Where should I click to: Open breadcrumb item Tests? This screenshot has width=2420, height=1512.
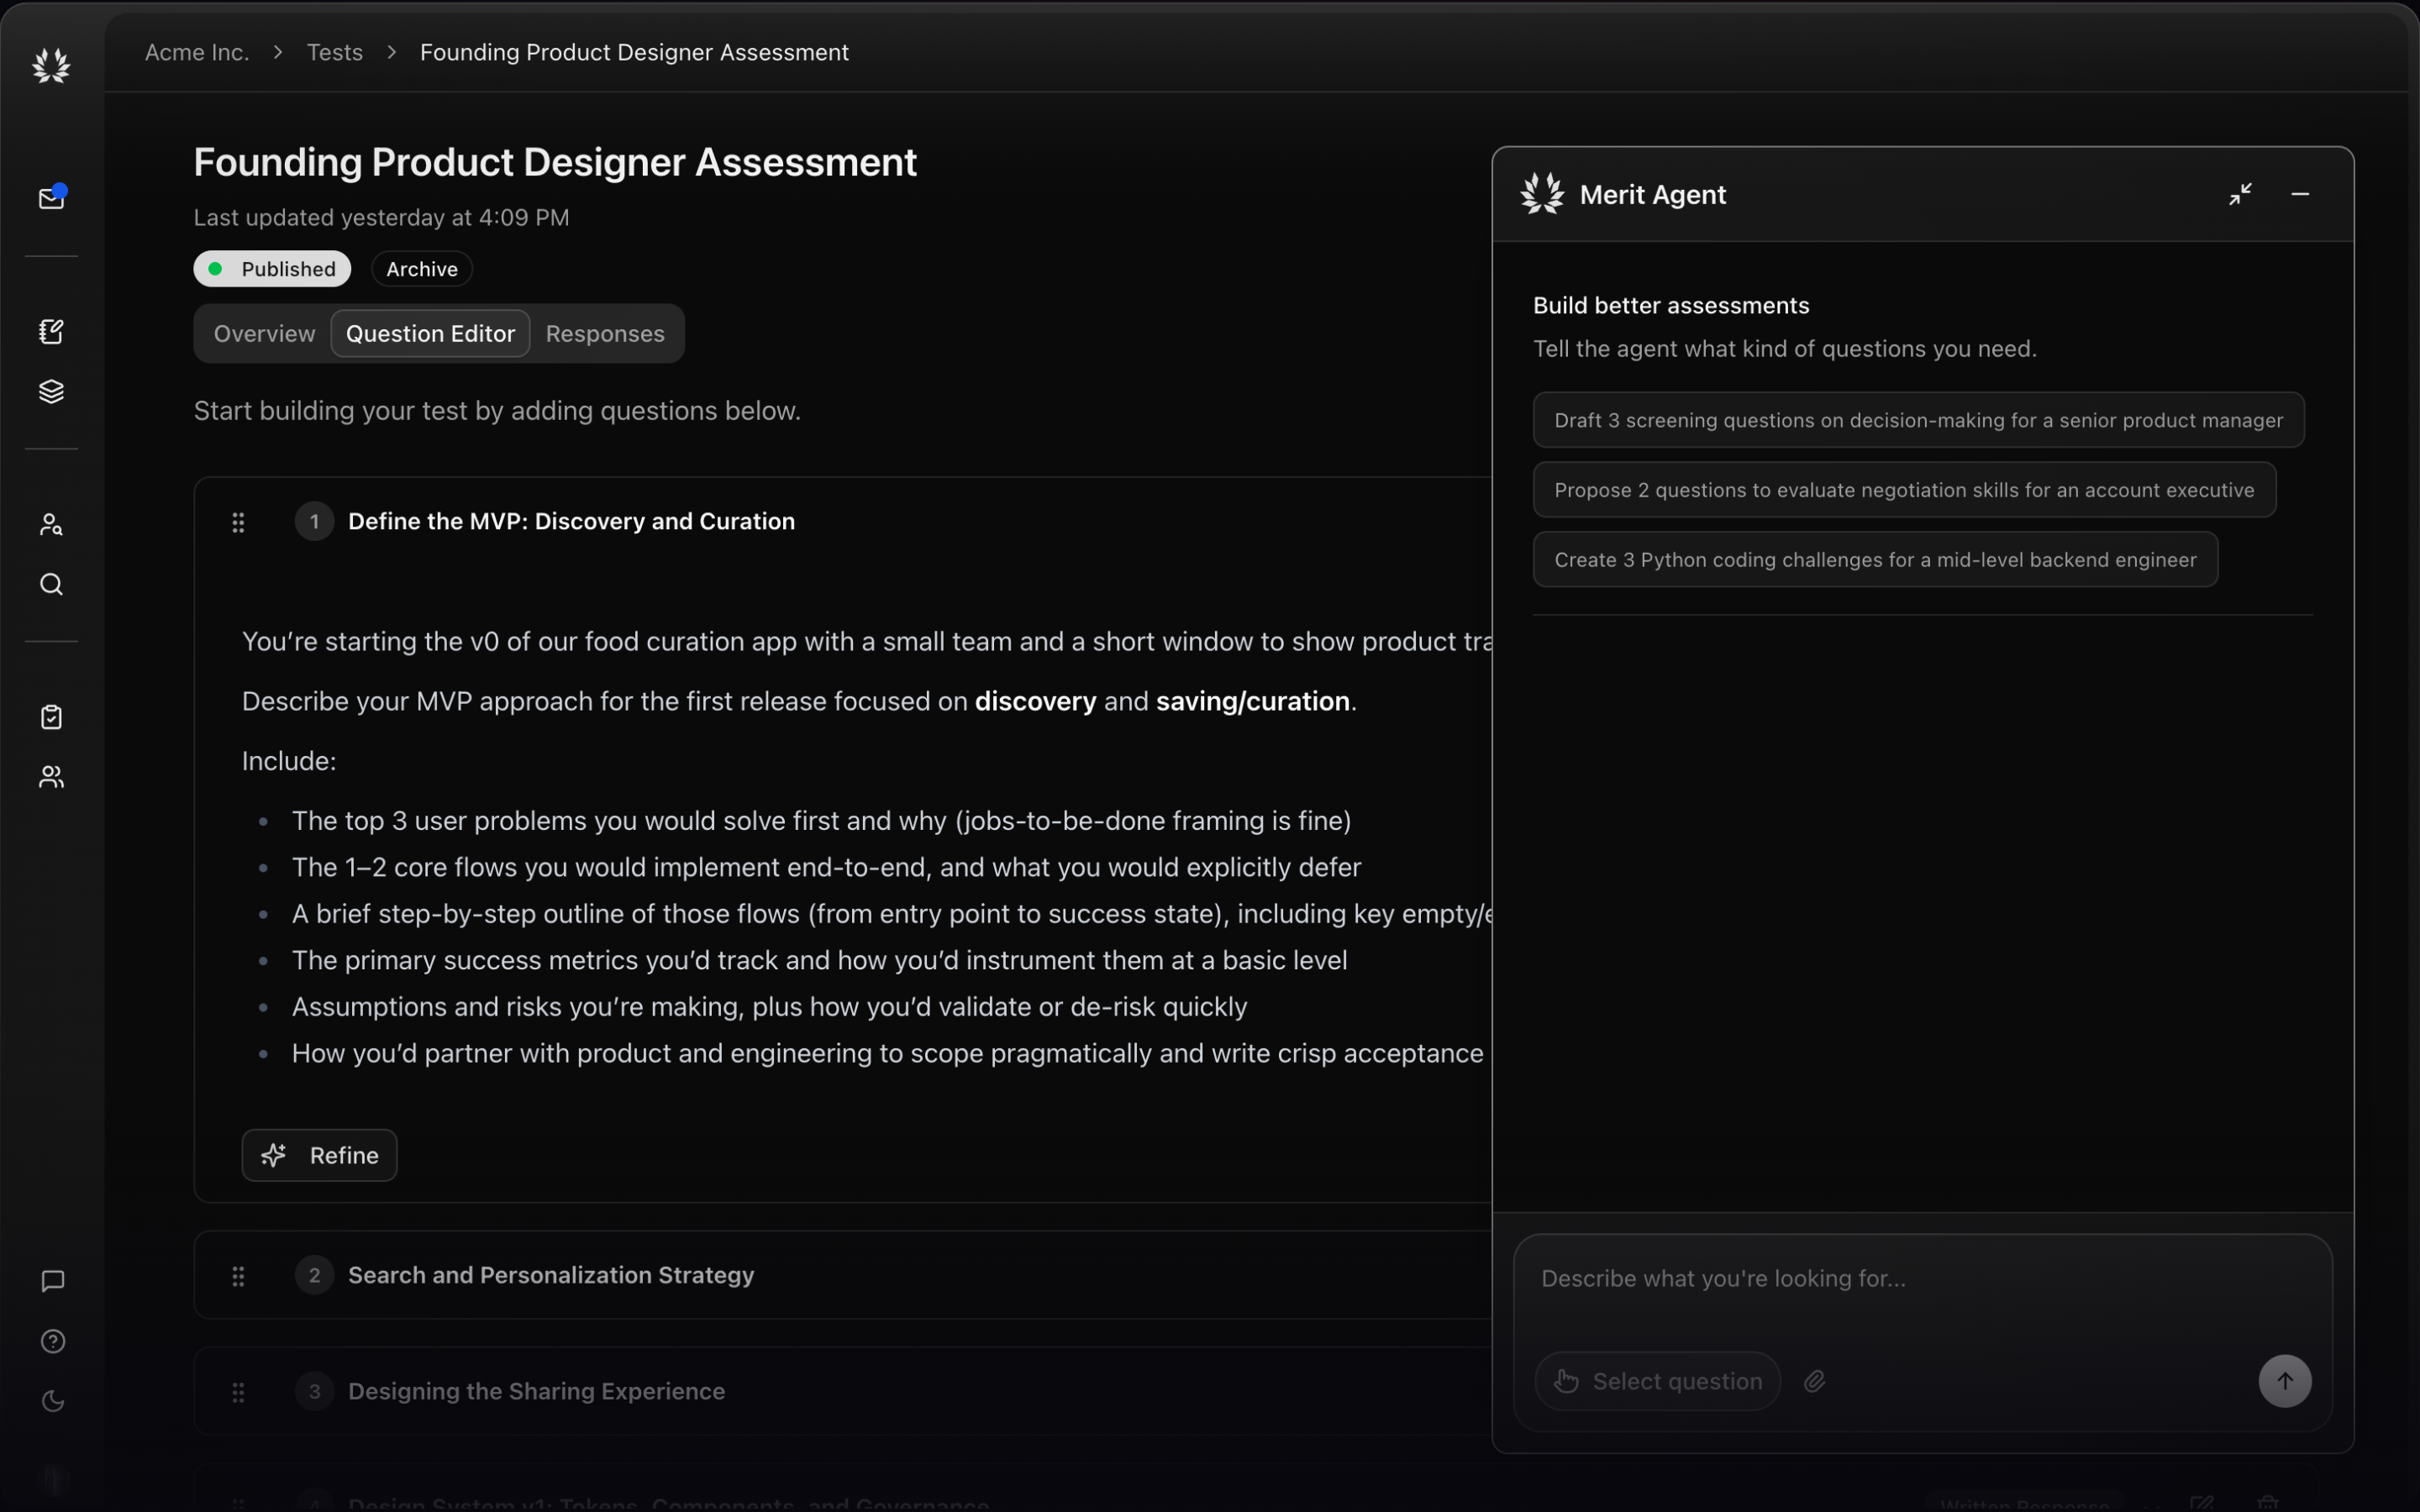point(334,51)
